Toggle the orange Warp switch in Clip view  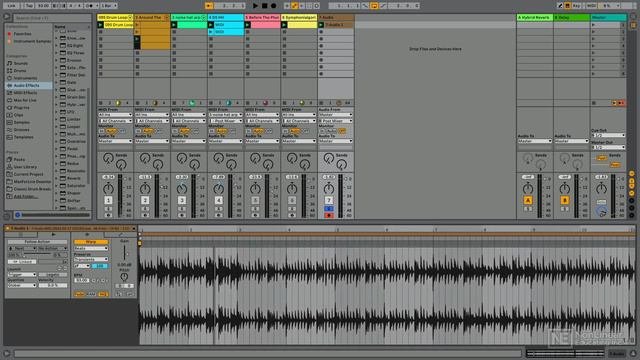[x=91, y=242]
